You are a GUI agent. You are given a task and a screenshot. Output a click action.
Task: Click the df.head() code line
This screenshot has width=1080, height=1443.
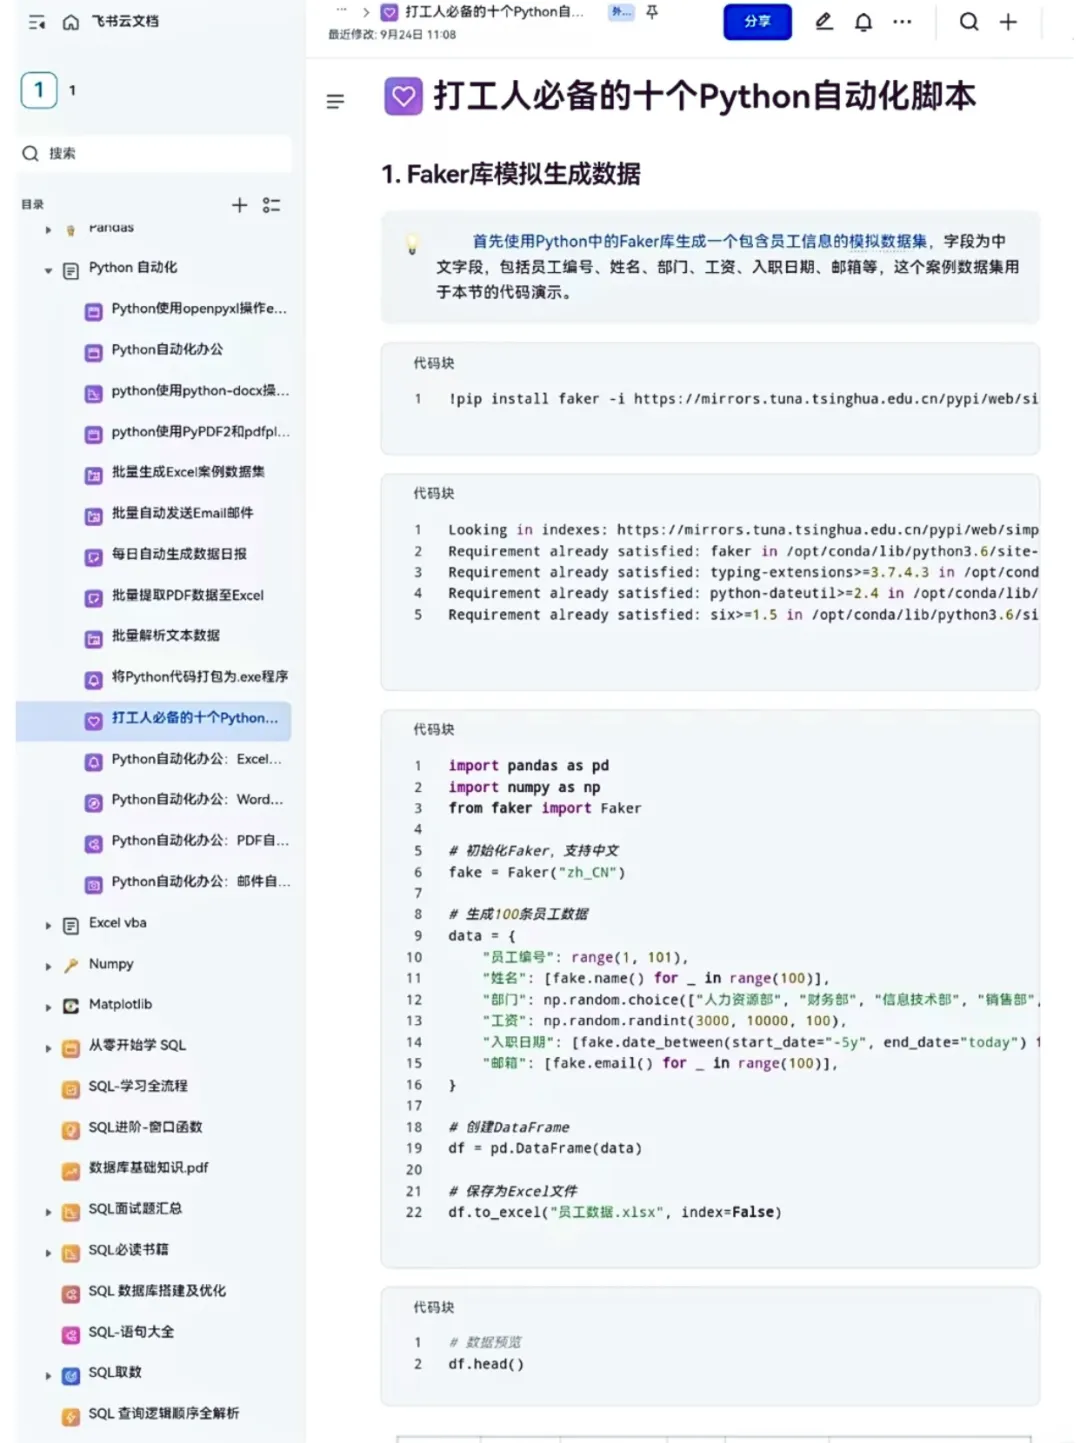pos(486,1364)
